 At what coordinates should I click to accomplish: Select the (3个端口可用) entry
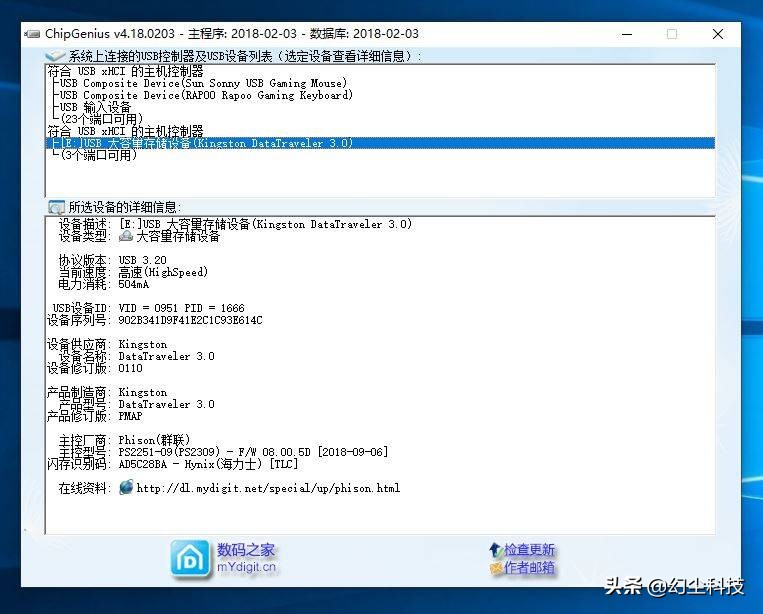[x=99, y=155]
